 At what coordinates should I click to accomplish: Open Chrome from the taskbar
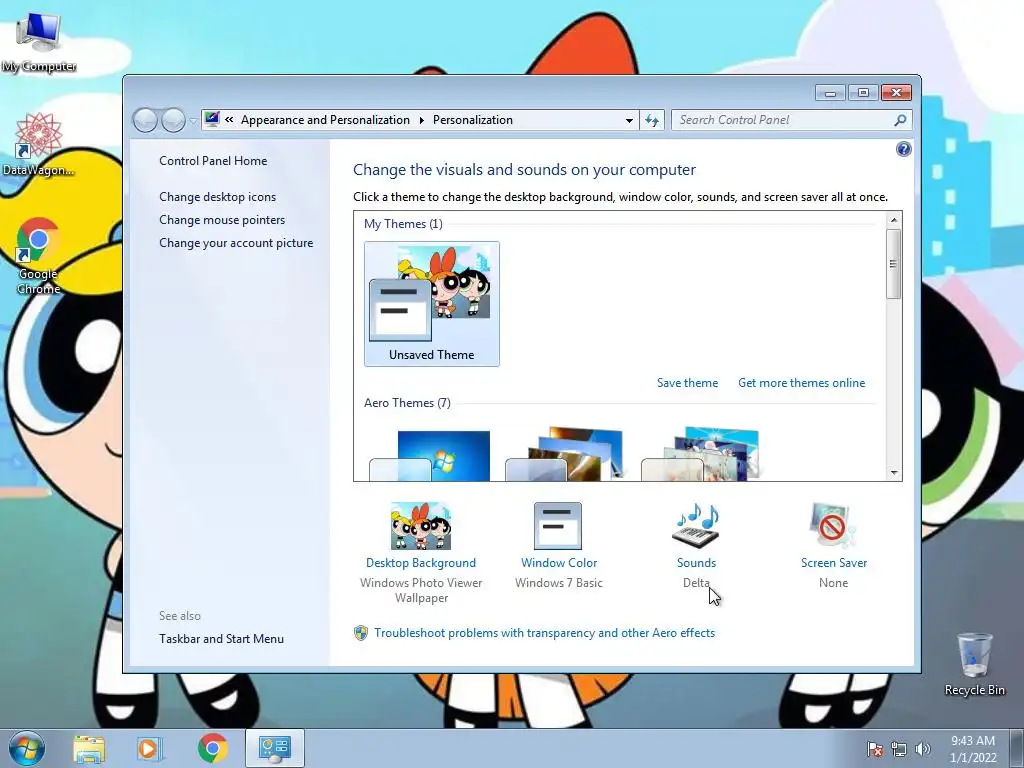[x=212, y=748]
